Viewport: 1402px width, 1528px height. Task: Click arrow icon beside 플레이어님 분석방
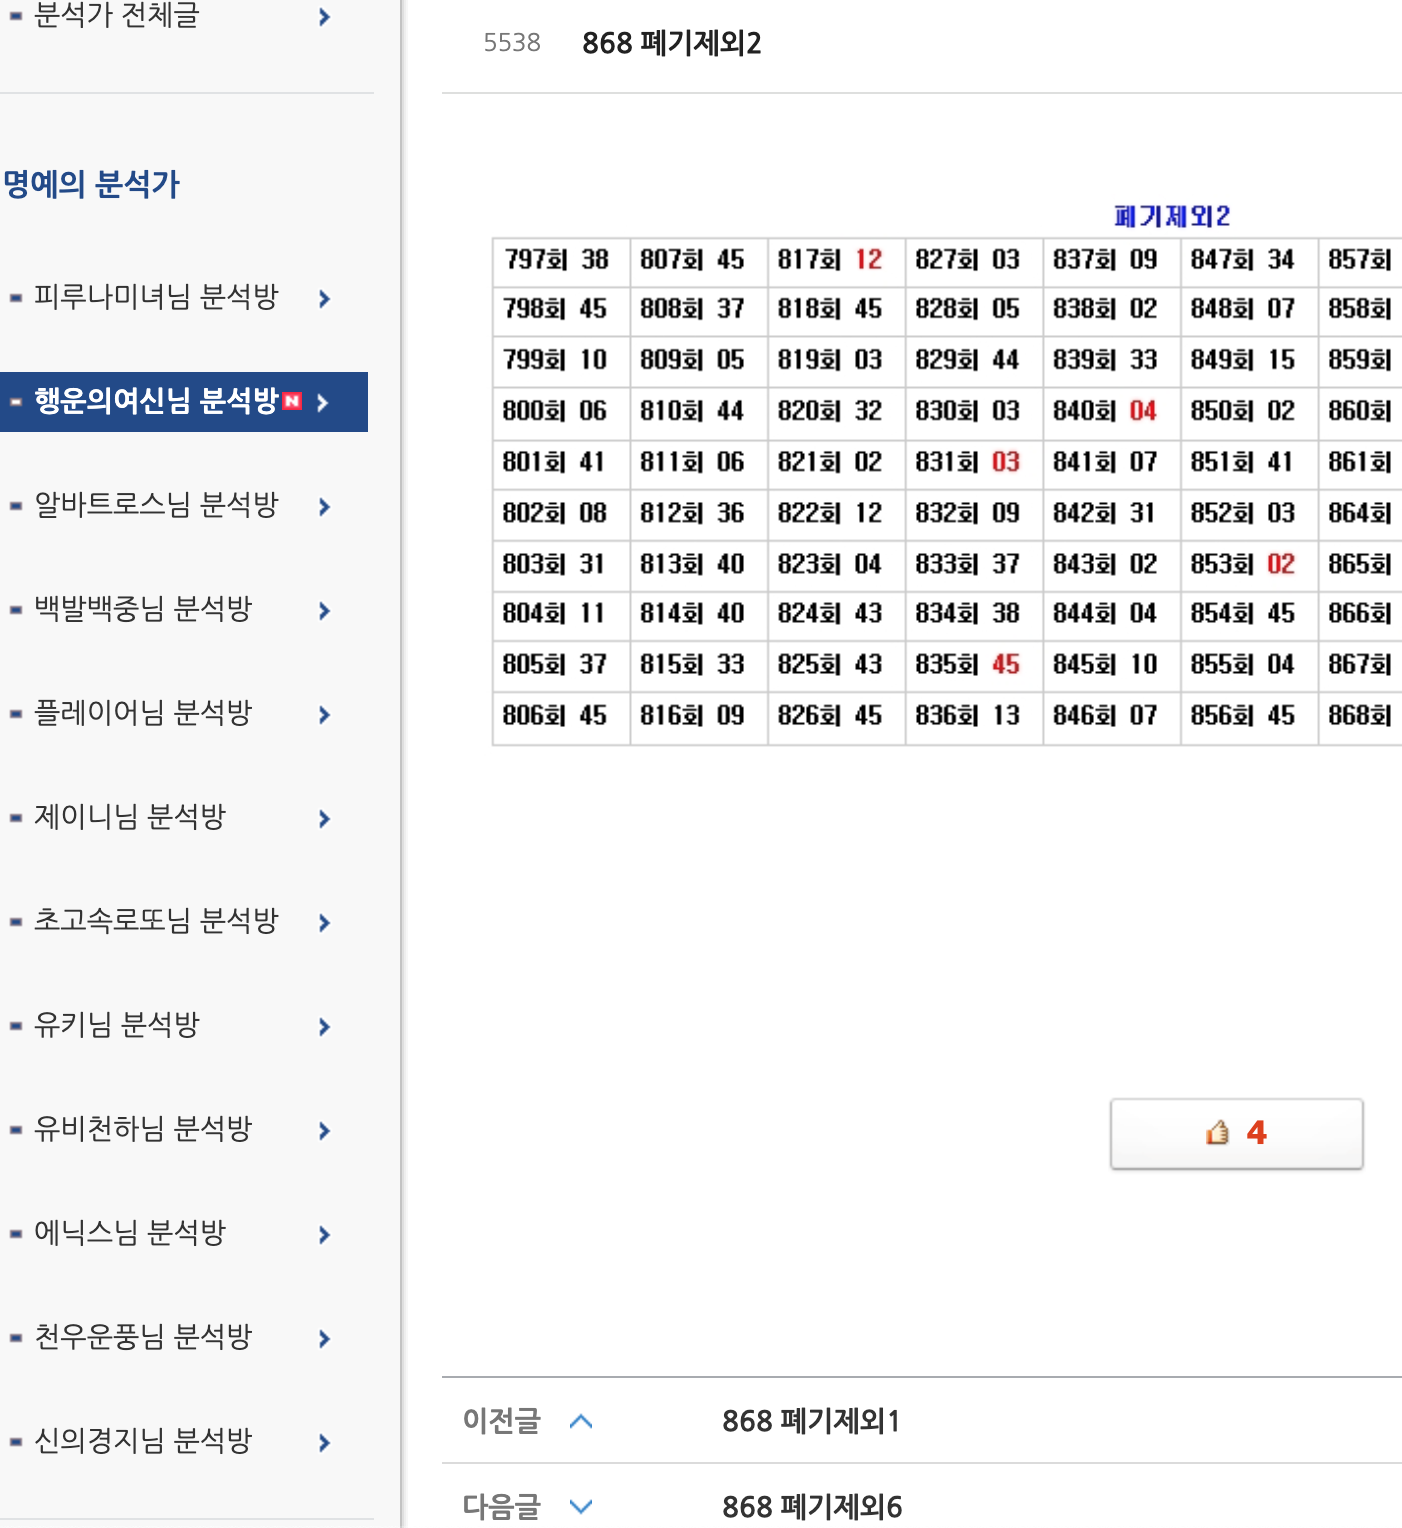tap(324, 714)
